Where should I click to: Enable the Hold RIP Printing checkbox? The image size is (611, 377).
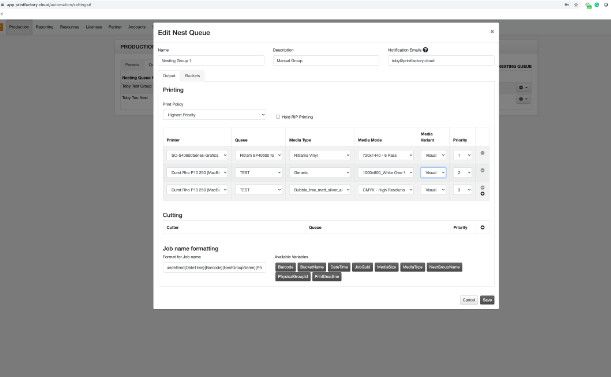278,117
